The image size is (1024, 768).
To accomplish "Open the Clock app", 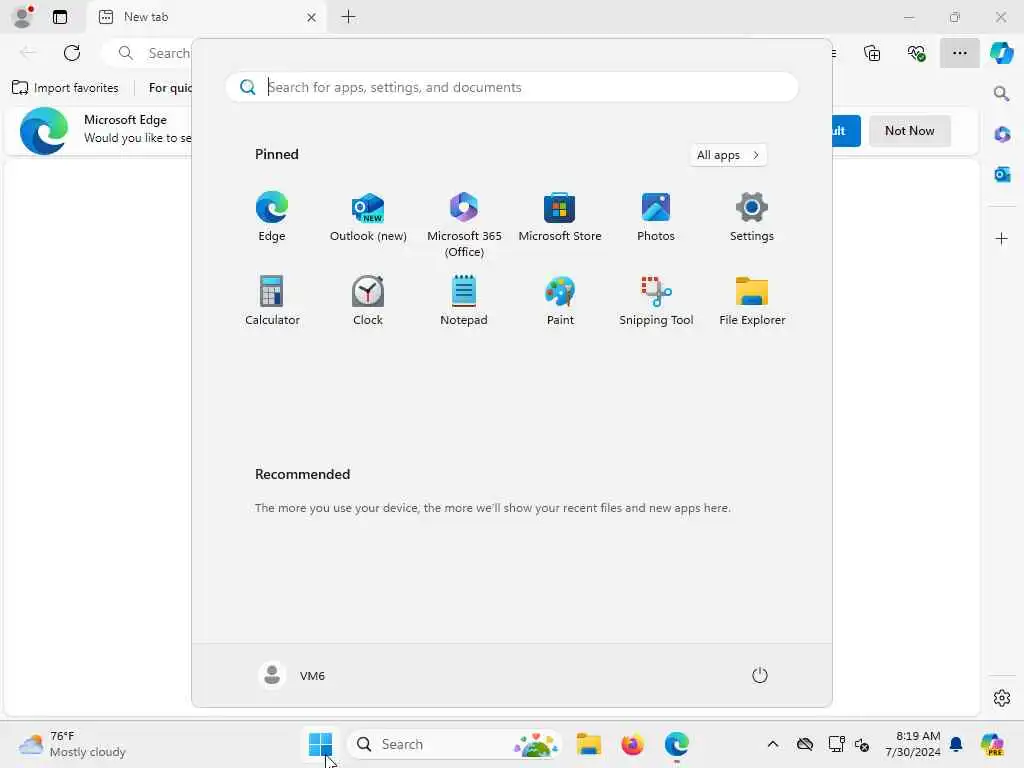I will [x=368, y=300].
